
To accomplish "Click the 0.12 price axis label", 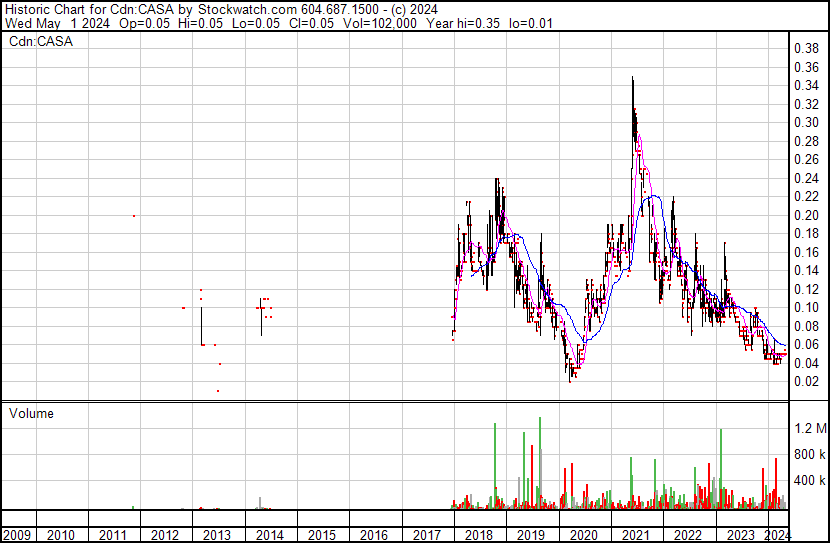I will coord(806,289).
